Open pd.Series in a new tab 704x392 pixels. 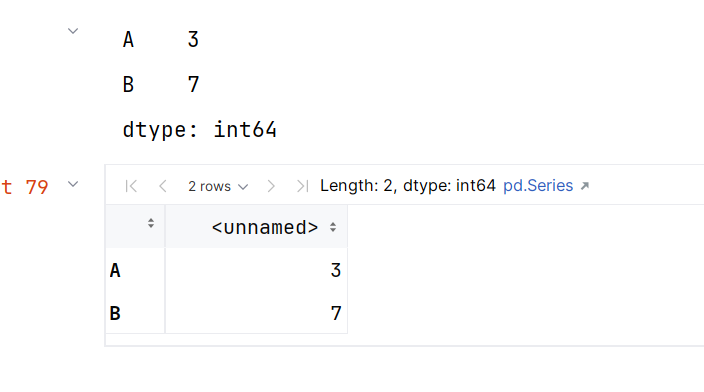coord(538,185)
